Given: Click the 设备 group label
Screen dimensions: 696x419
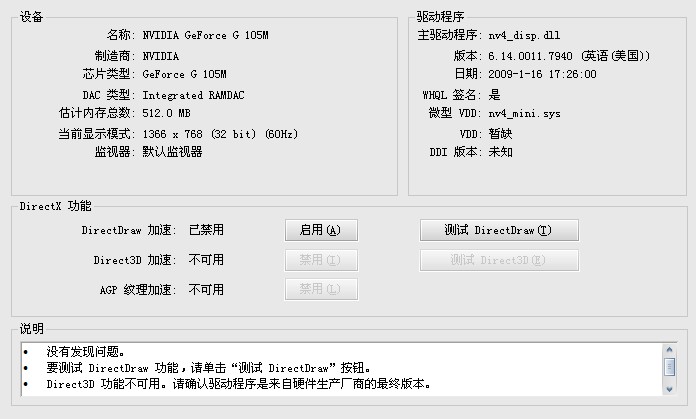Looking at the screenshot, I should click(x=31, y=17).
